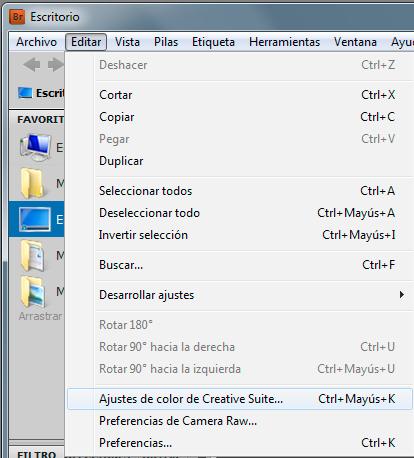Open the pictures folder favorite icon
Screen dimensions: 414x458
click(33, 292)
